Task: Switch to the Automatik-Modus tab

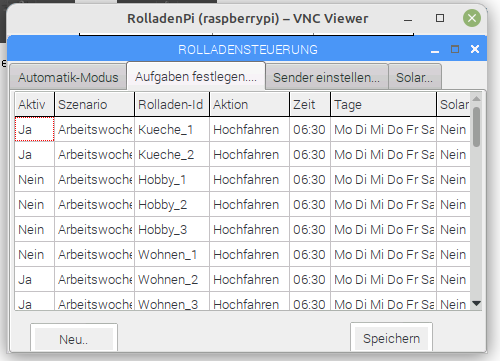Action: tap(68, 77)
